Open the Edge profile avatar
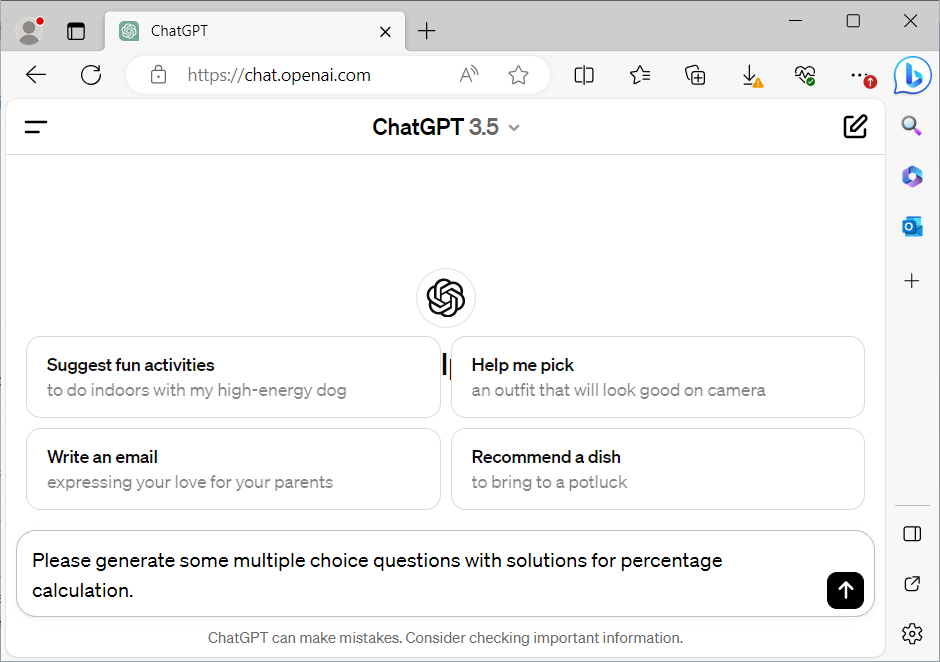 point(29,31)
